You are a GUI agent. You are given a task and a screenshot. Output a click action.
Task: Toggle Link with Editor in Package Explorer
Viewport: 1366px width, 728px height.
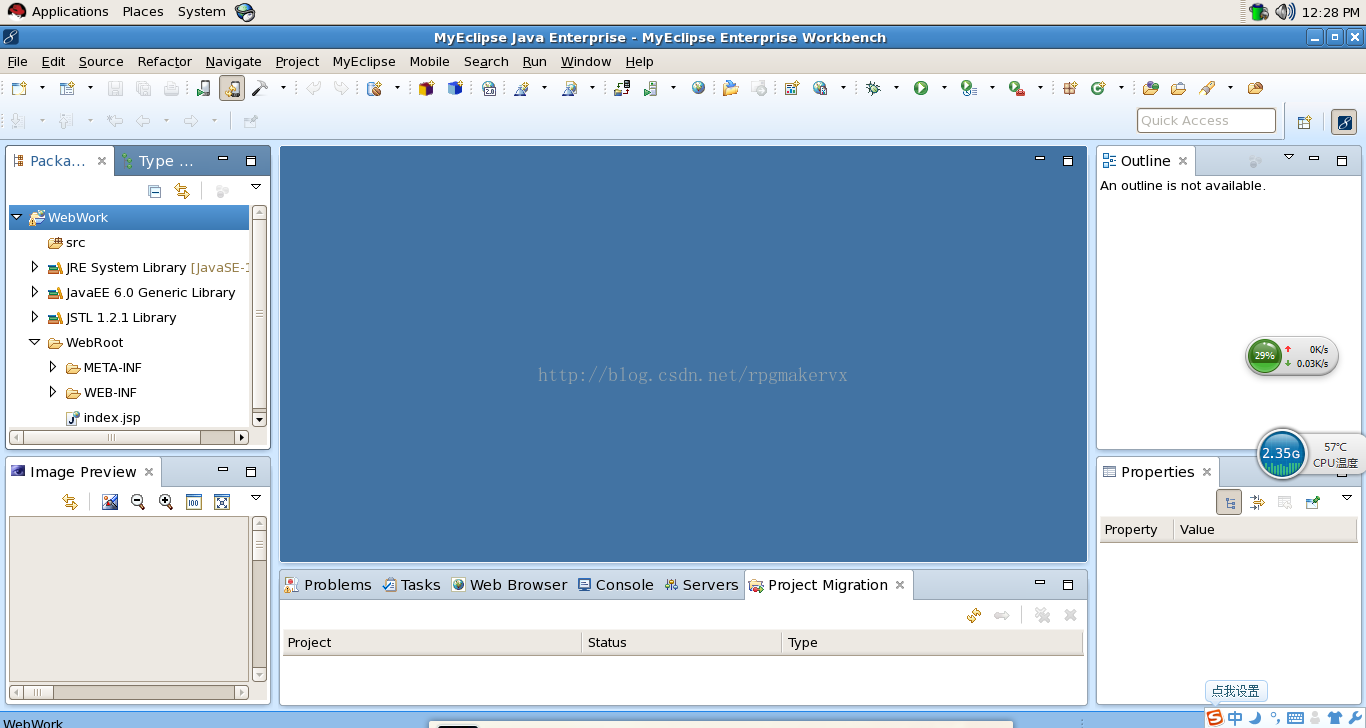tap(182, 190)
